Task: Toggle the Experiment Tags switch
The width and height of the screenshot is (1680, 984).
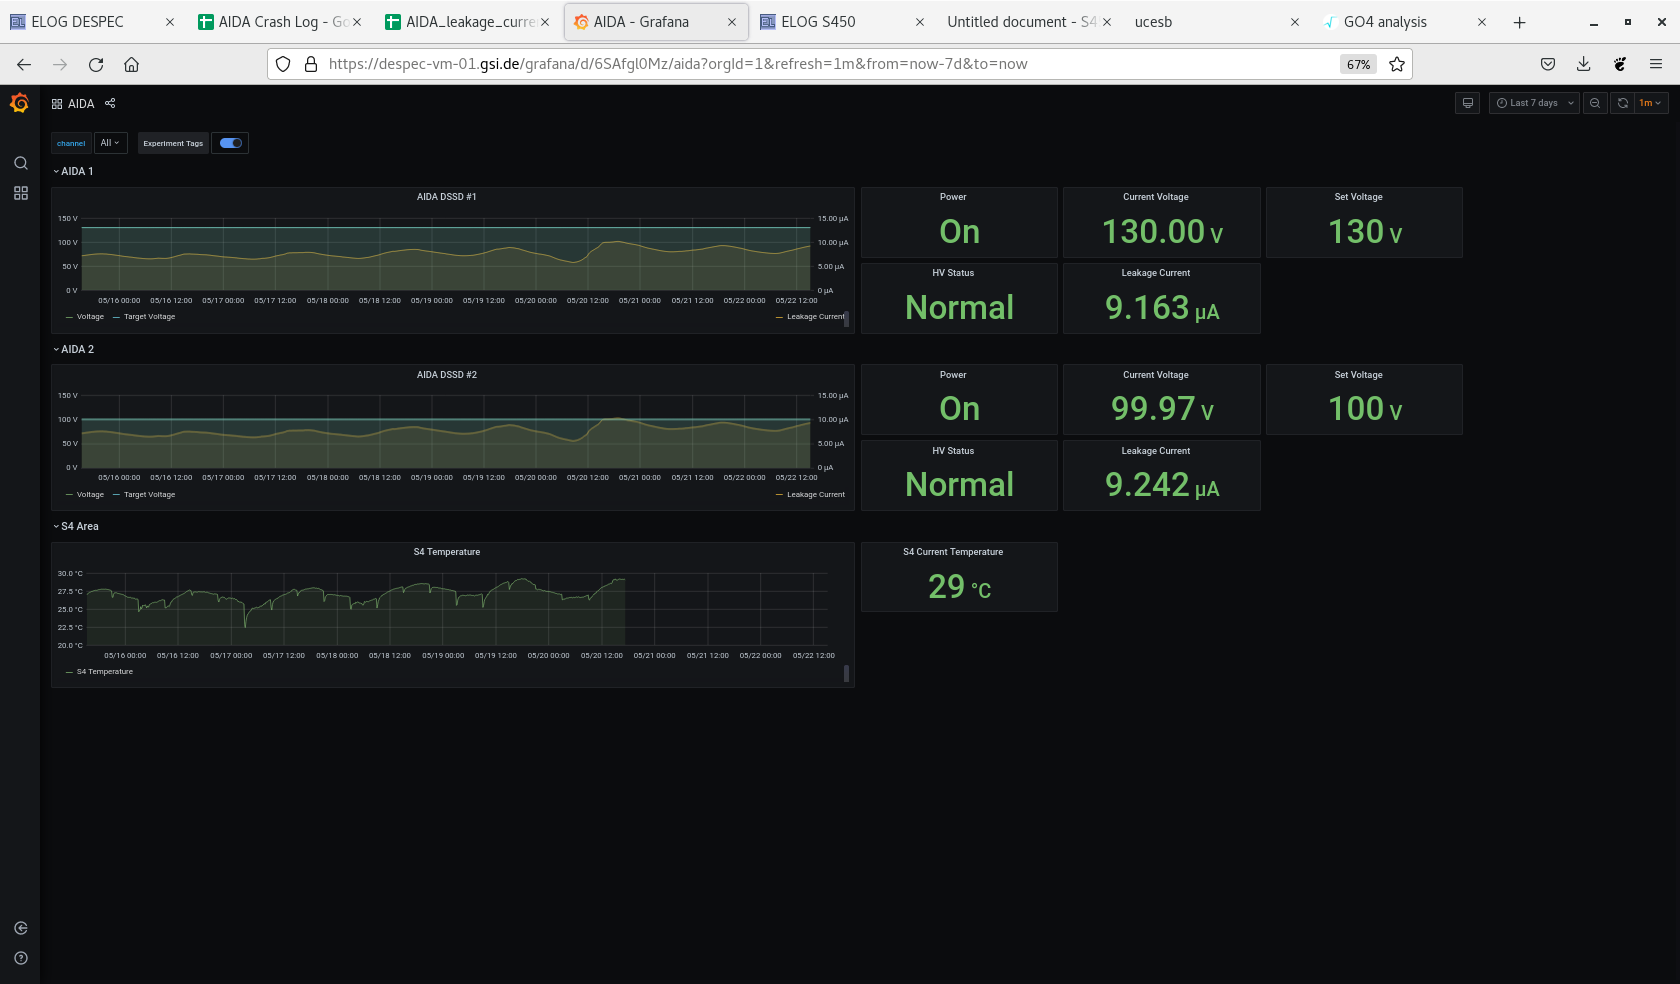Action: click(231, 143)
